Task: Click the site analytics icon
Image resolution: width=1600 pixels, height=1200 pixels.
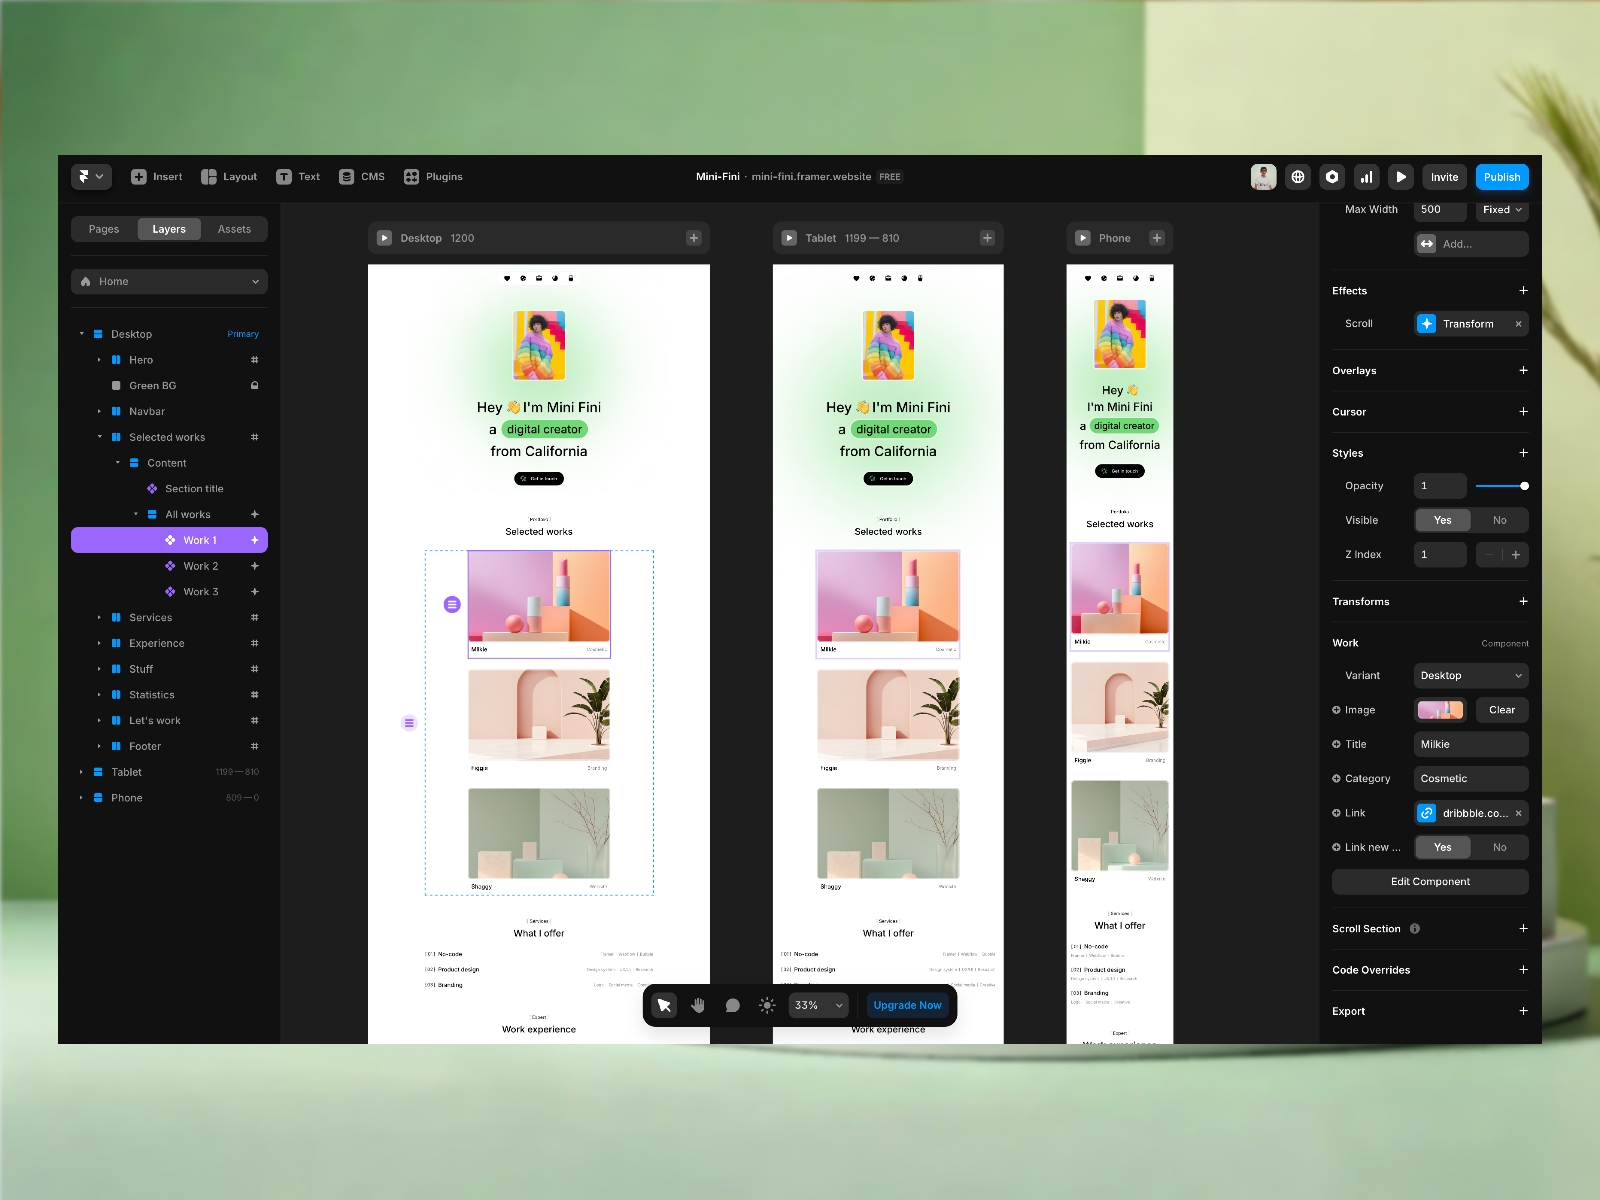Action: [1366, 177]
